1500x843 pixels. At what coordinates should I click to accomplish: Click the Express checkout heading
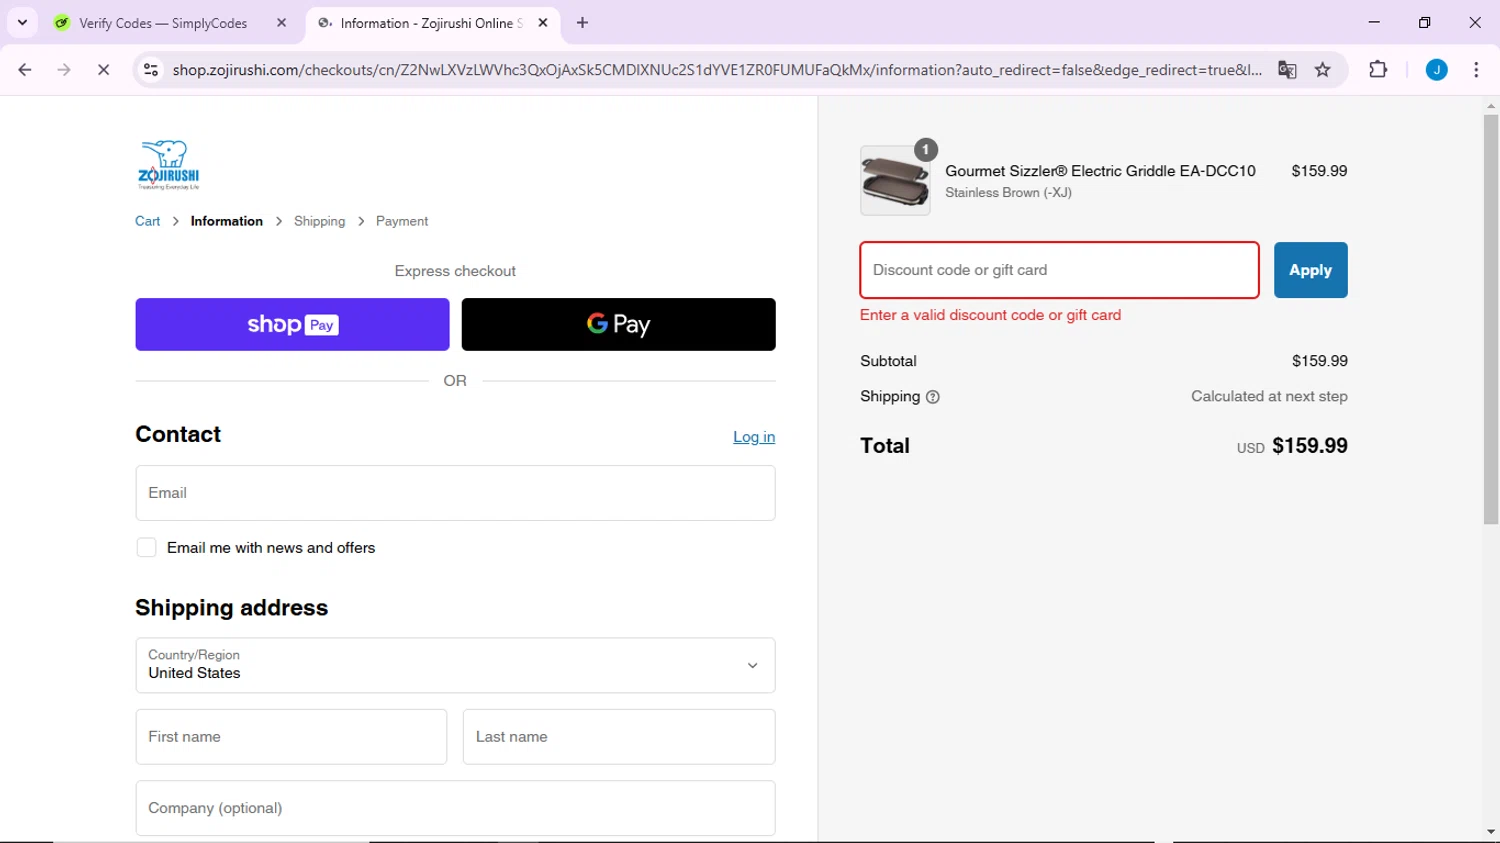pos(455,271)
